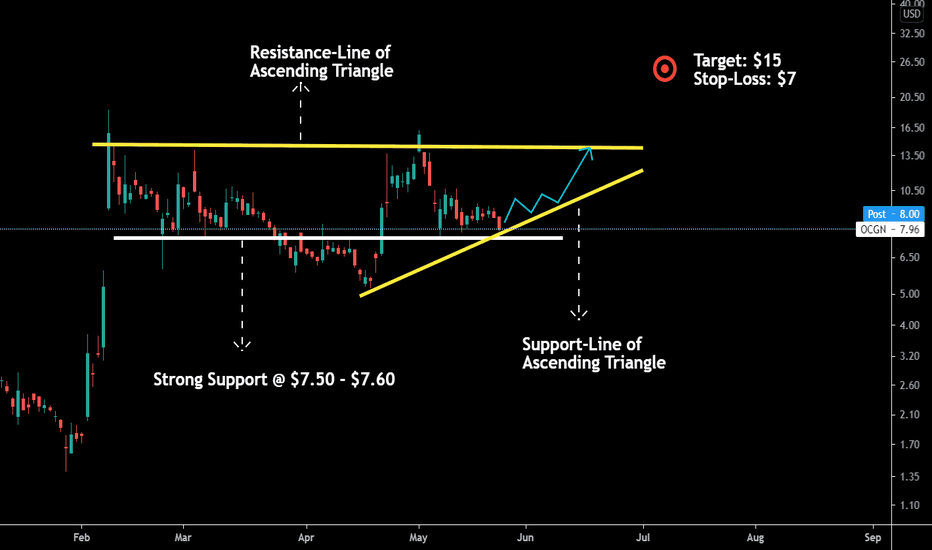Image resolution: width=932 pixels, height=550 pixels.
Task: Select the 'Target: $15' text annotation
Action: (x=737, y=60)
